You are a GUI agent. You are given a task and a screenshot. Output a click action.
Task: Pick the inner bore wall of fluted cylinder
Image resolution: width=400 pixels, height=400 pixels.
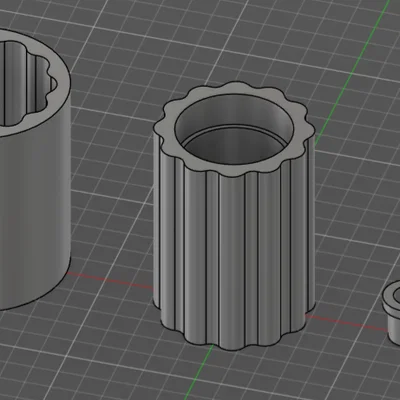[233, 112]
